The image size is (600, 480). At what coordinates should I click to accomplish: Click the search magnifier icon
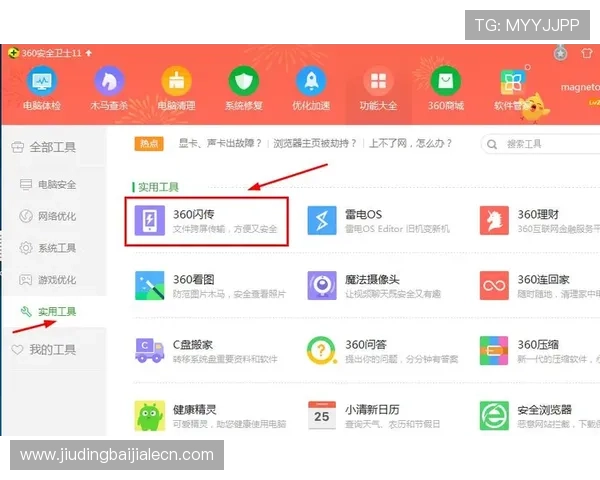(x=492, y=144)
